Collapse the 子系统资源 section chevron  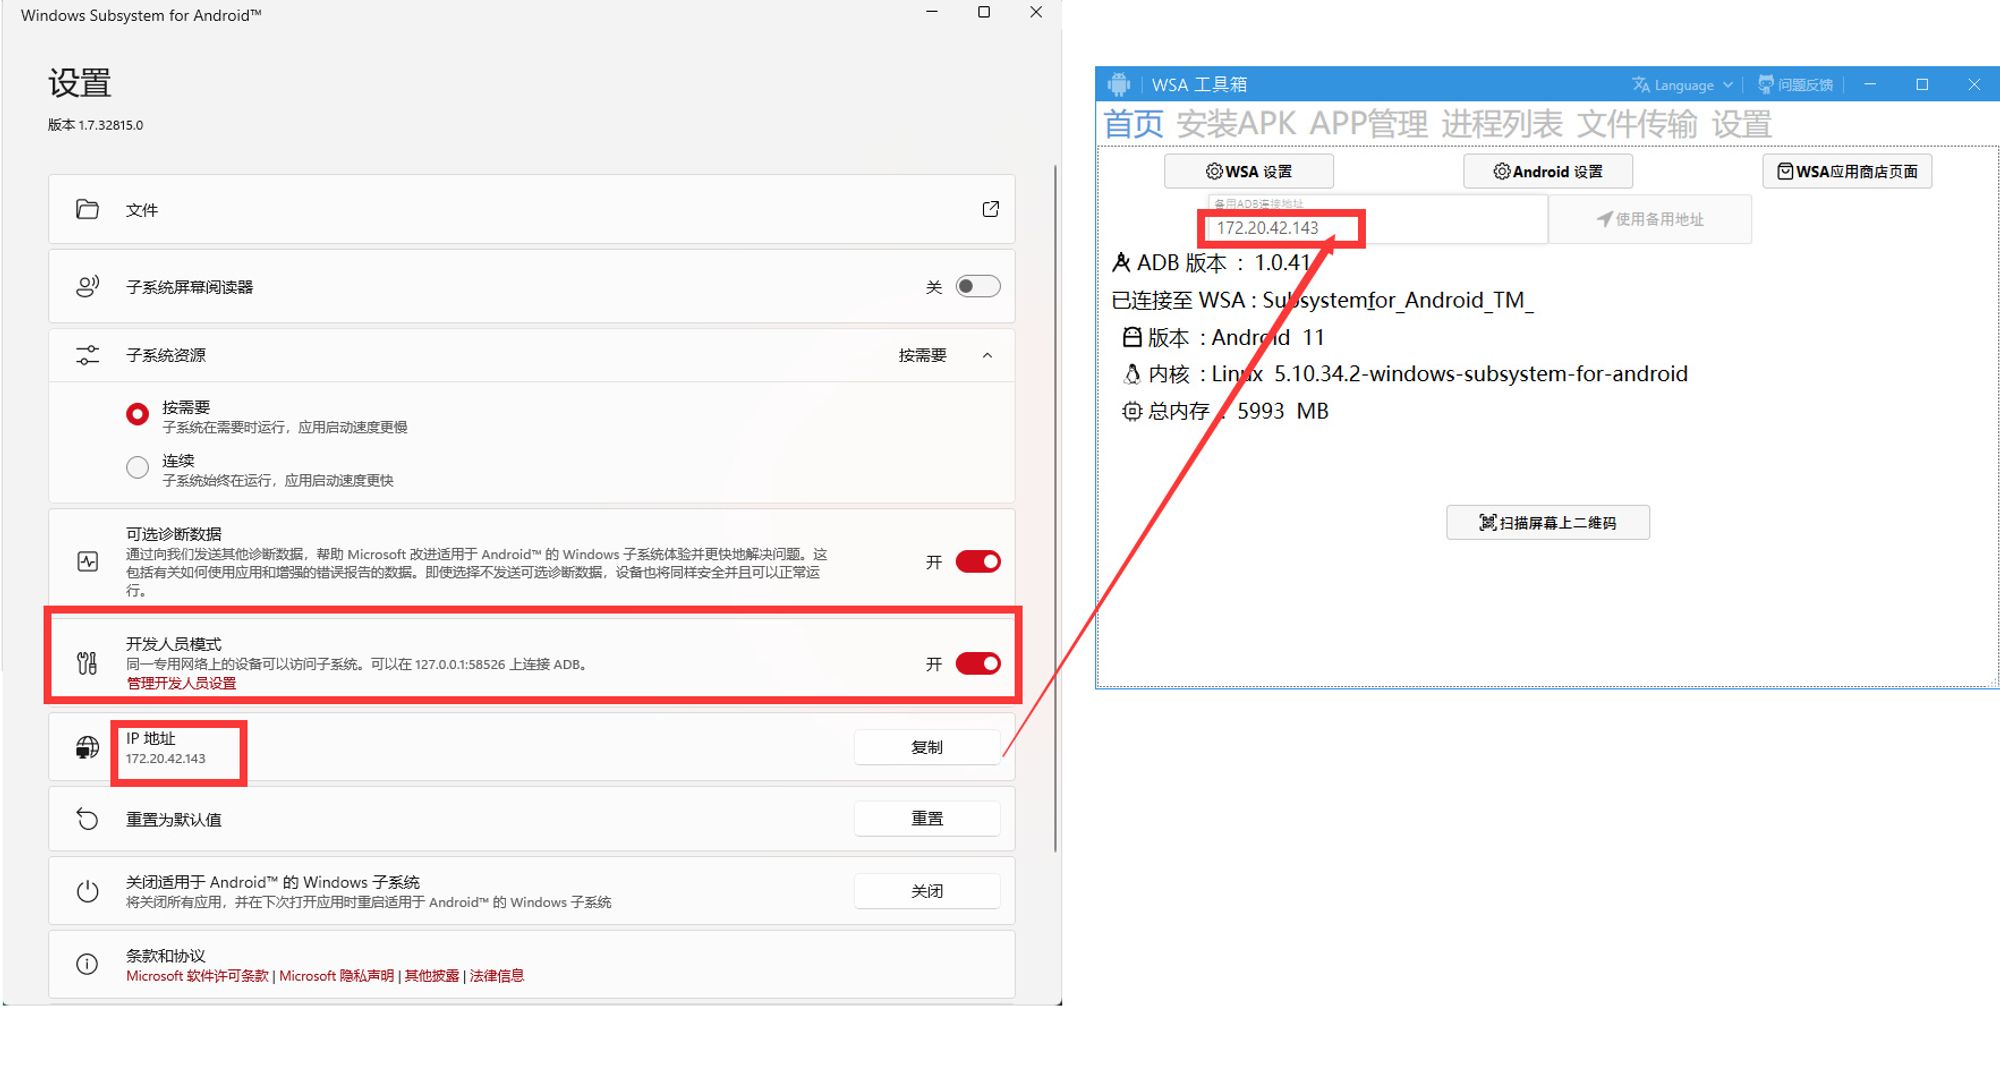pyautogui.click(x=987, y=355)
